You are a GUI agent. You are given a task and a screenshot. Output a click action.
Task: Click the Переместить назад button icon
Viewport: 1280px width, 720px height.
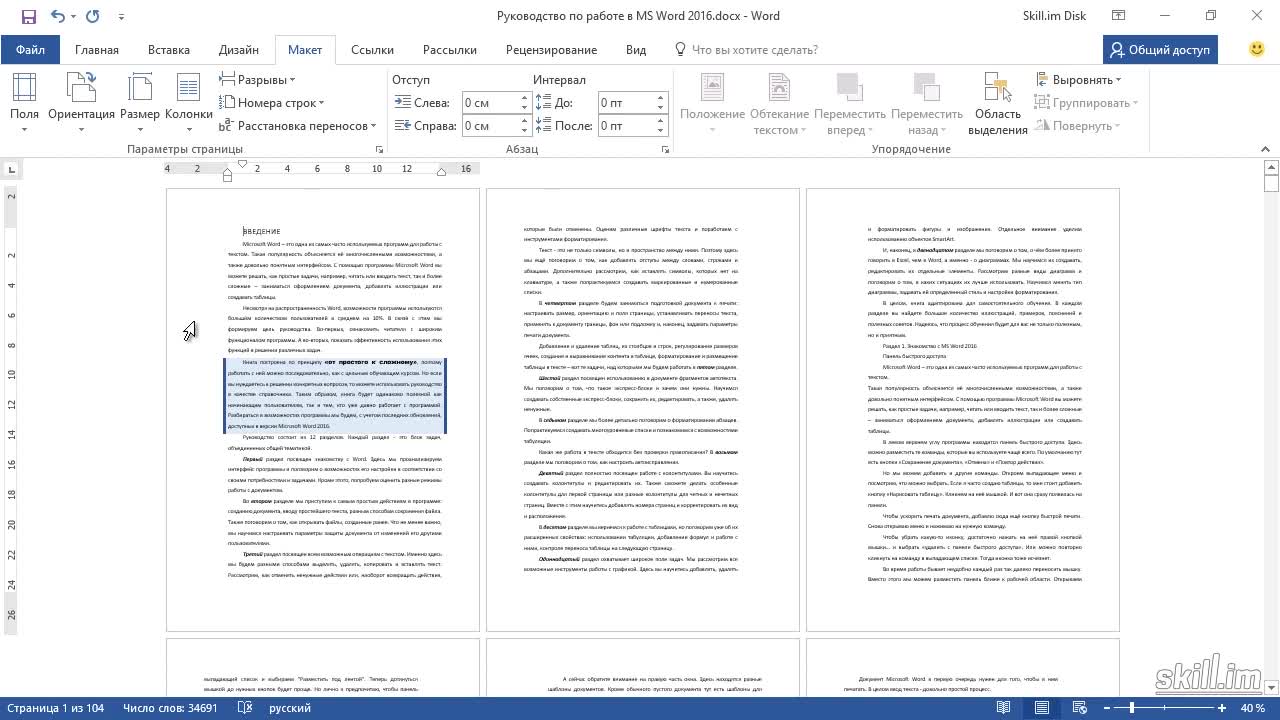click(927, 87)
